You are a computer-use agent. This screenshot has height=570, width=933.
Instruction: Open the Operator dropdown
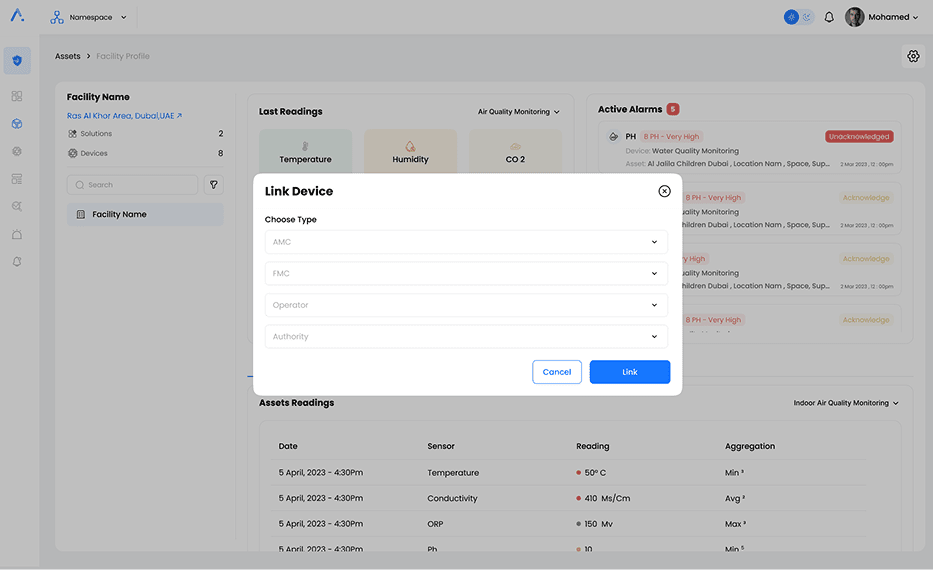click(x=466, y=305)
